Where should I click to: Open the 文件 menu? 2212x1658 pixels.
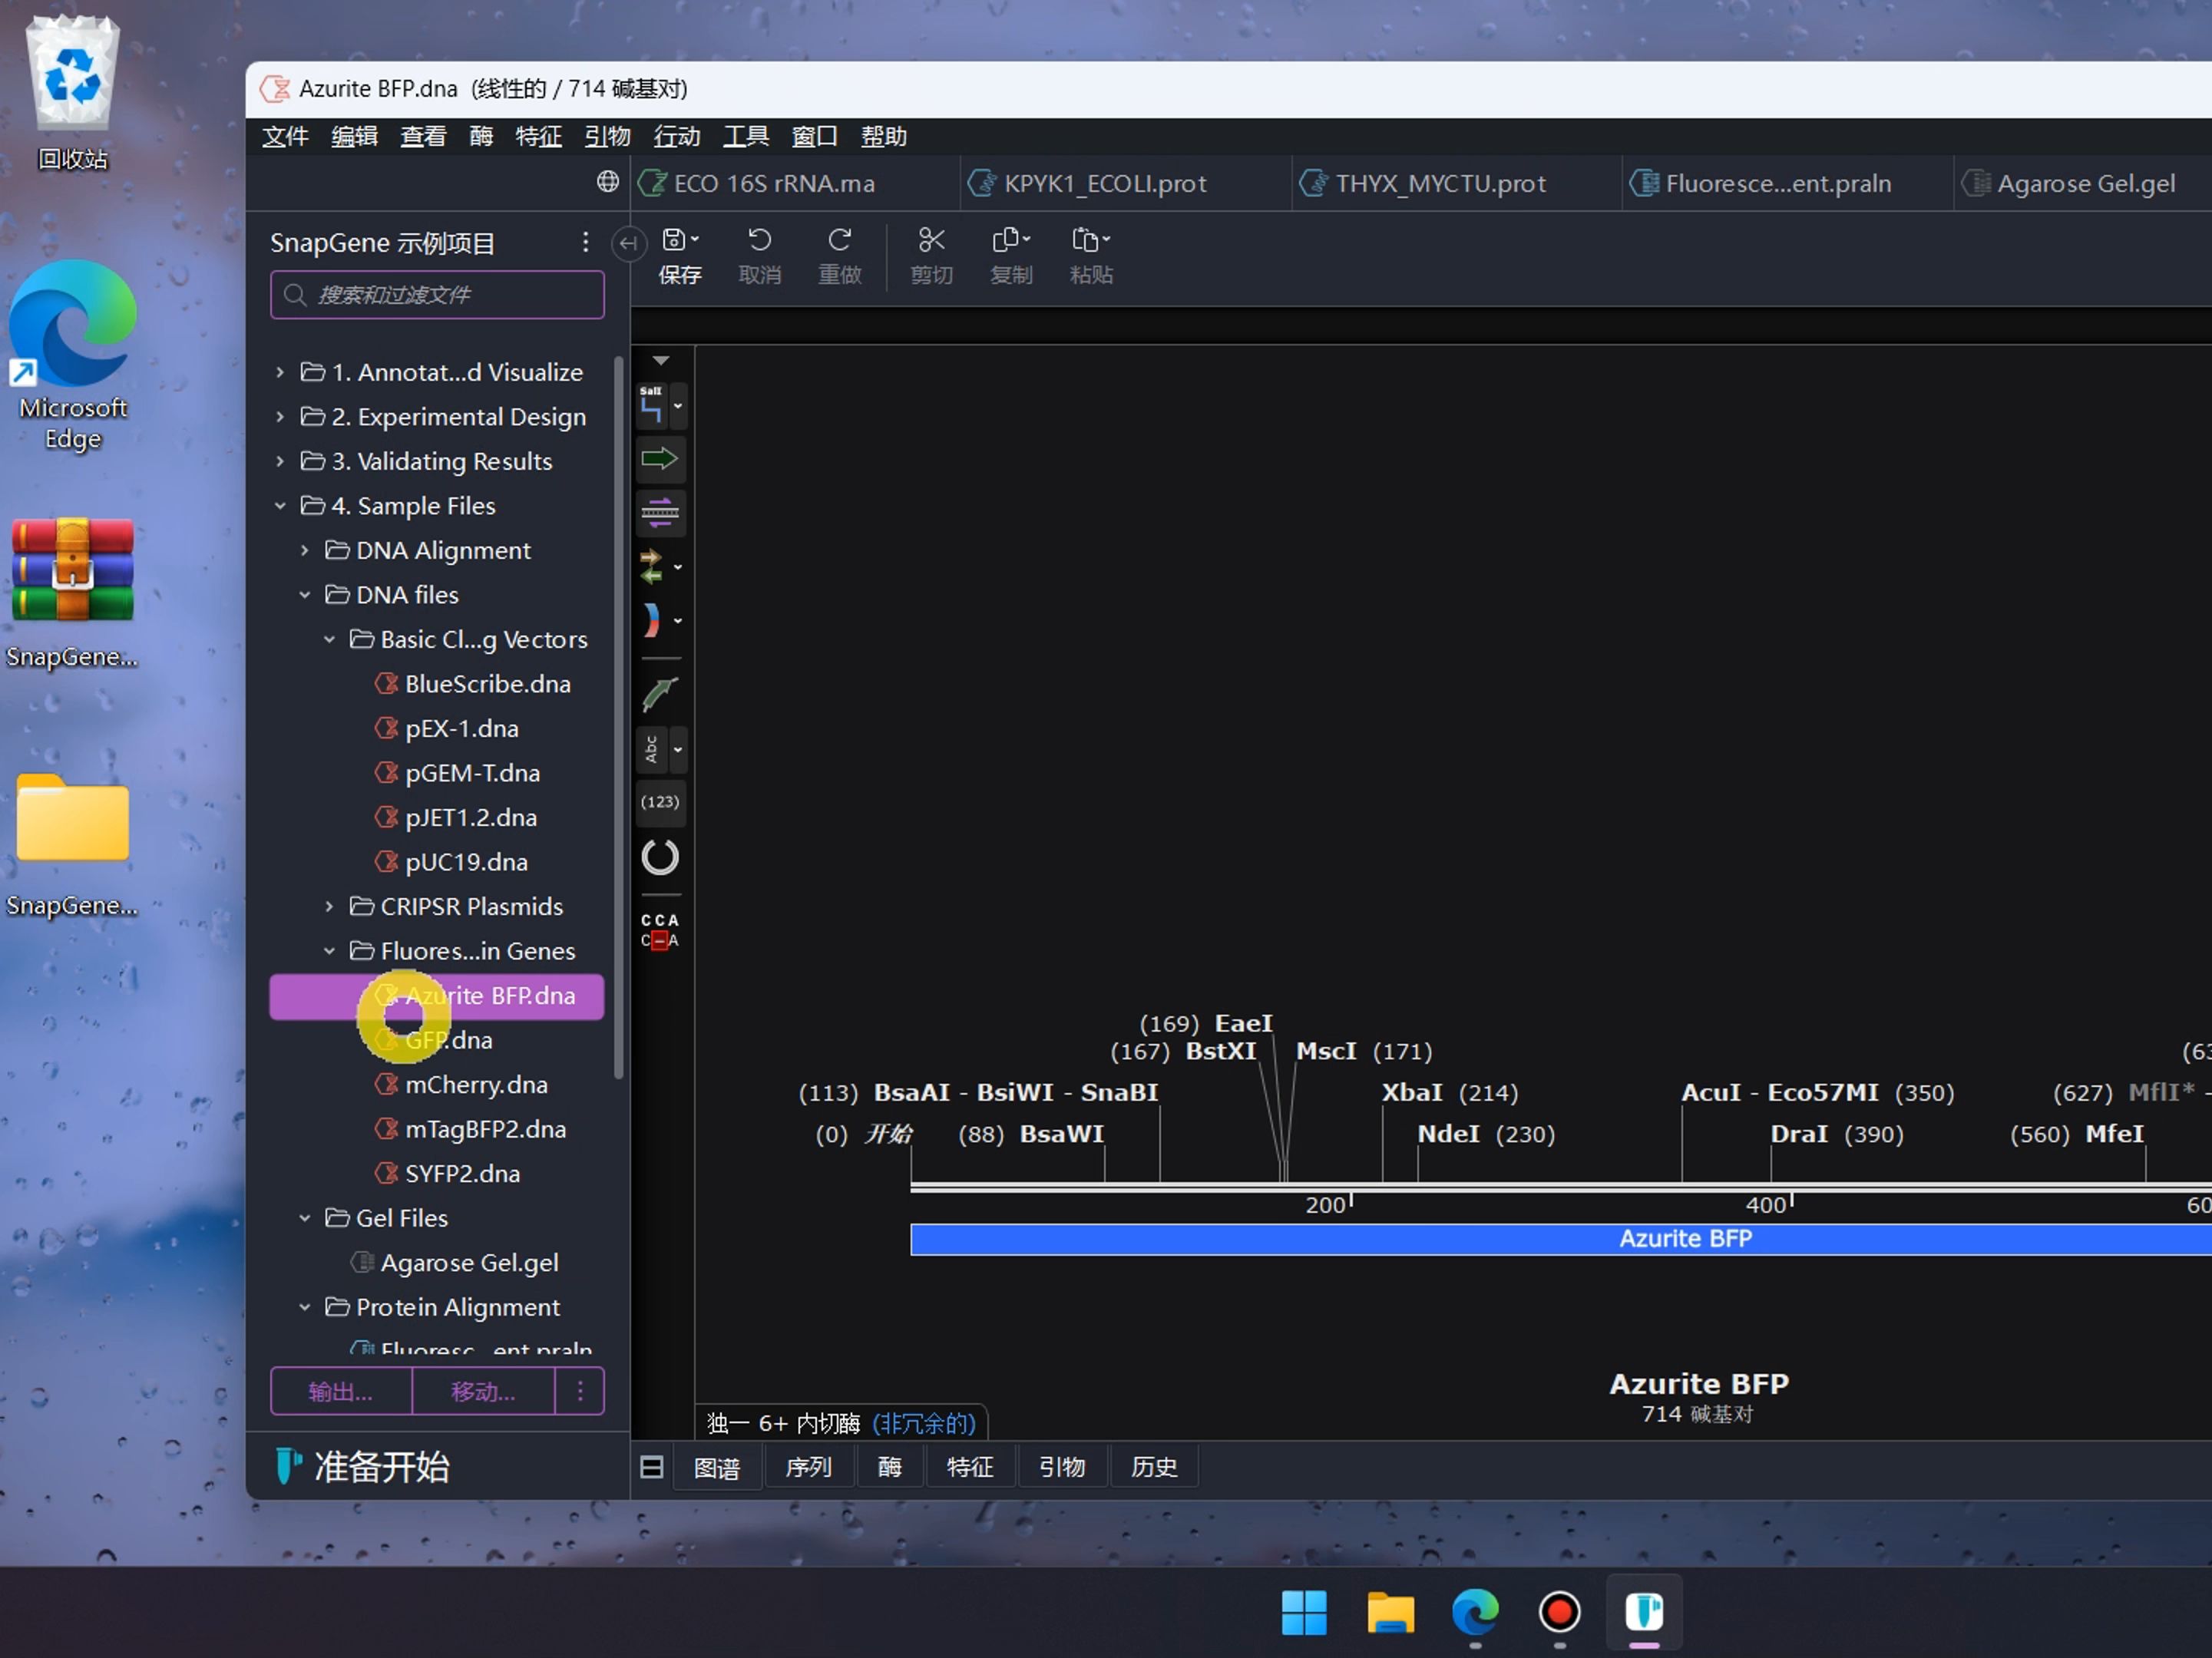285,136
